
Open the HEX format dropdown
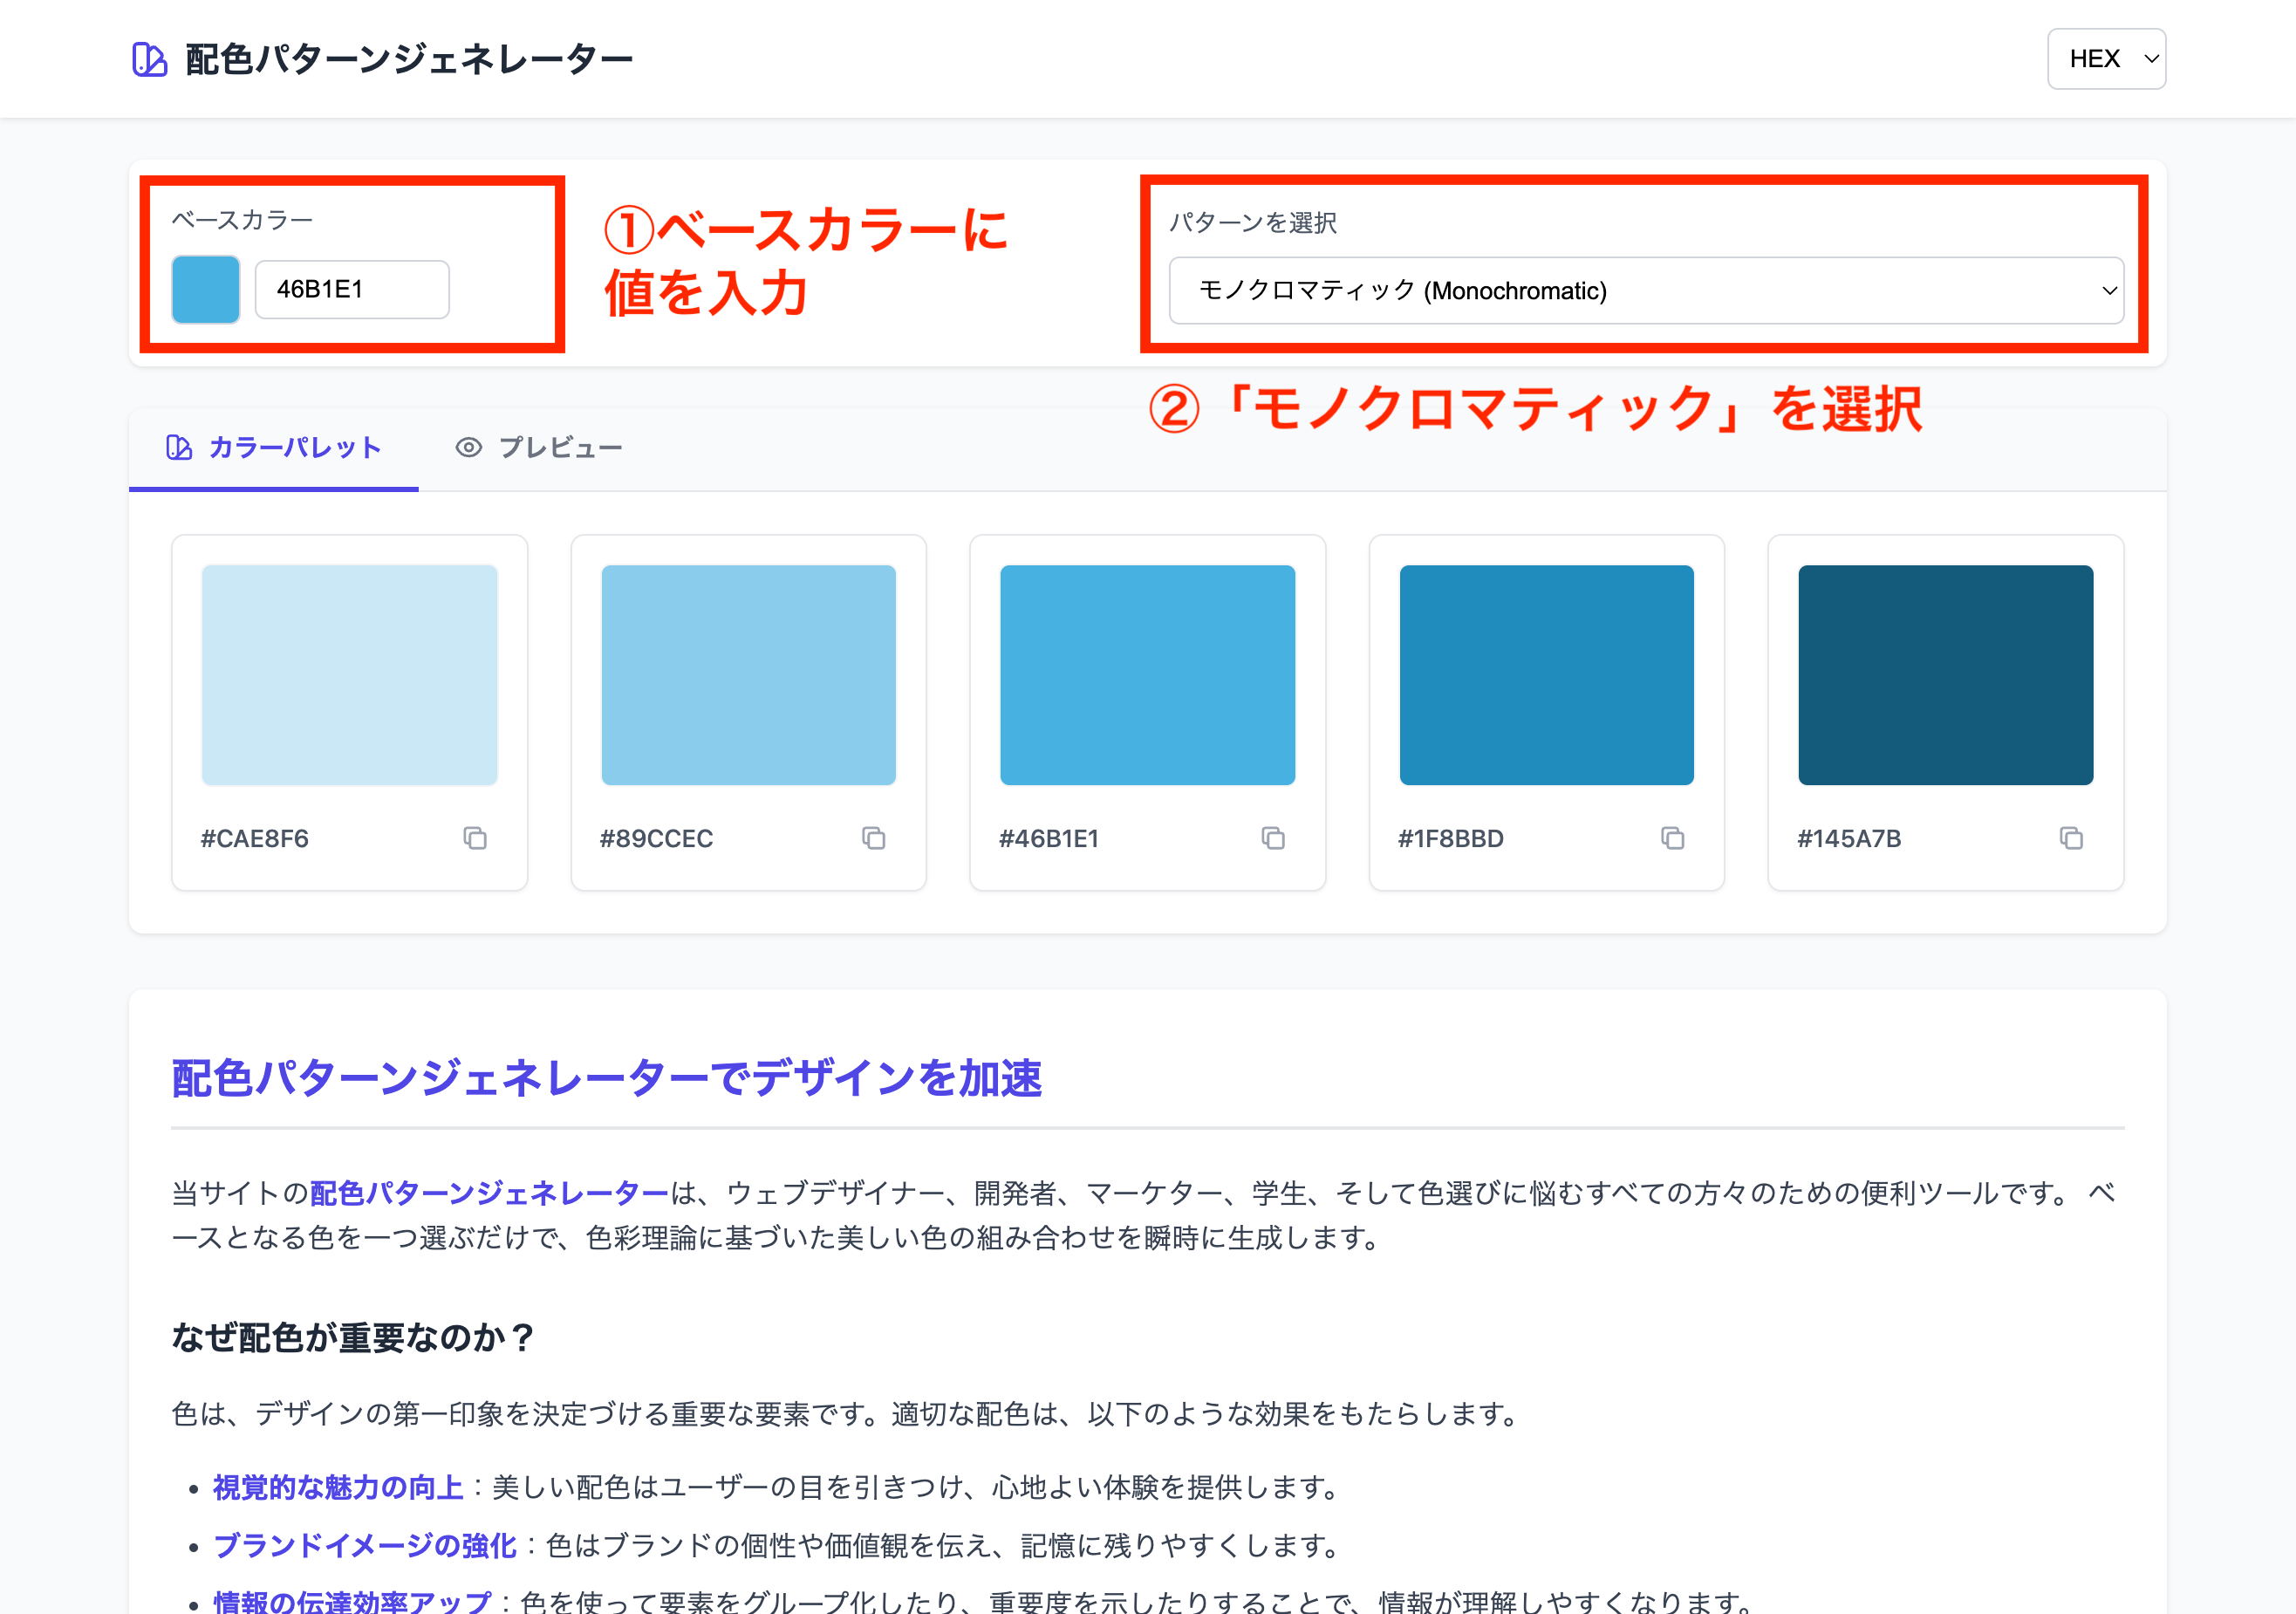(x=2106, y=59)
